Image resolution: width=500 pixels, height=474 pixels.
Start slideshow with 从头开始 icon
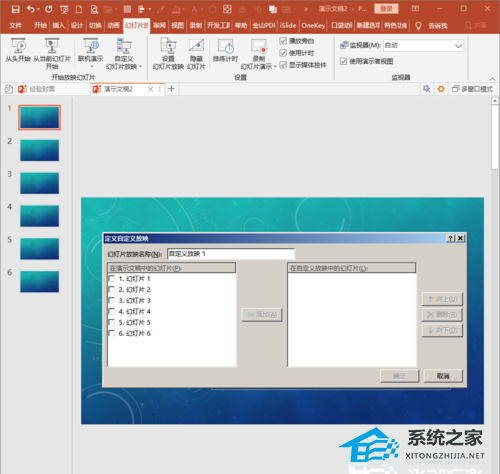coord(18,46)
